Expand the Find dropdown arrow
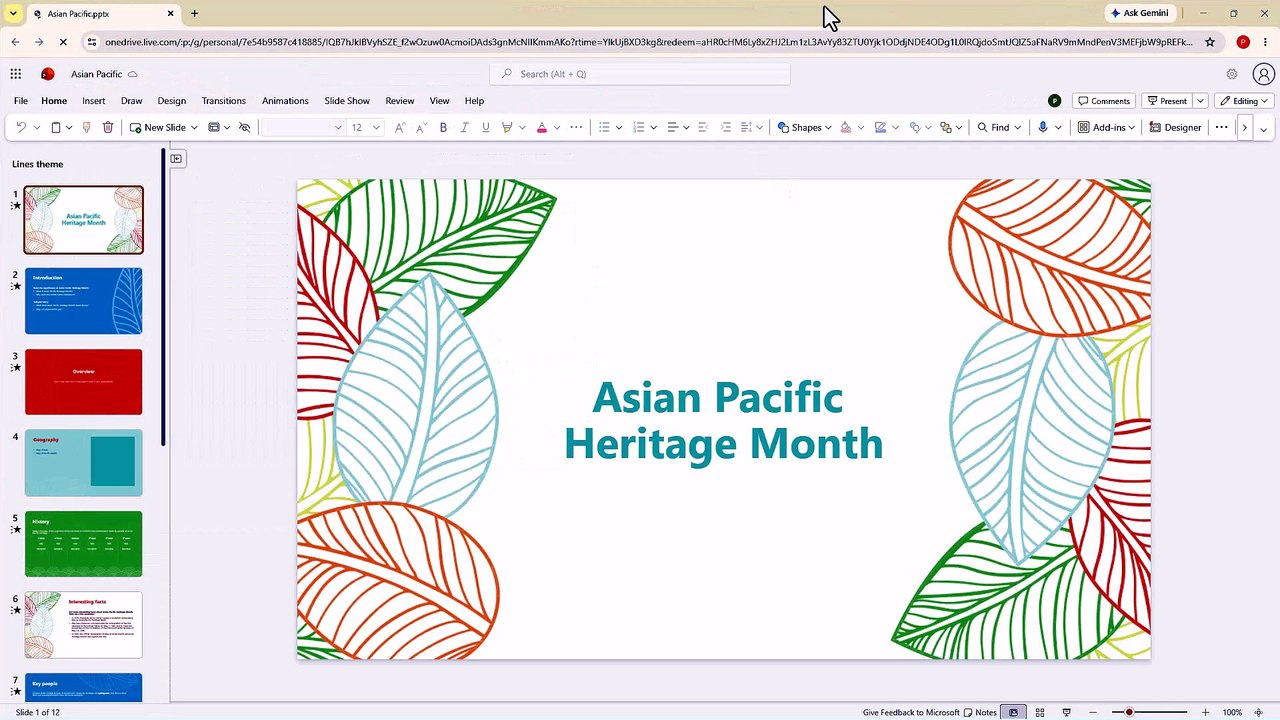 point(1019,128)
